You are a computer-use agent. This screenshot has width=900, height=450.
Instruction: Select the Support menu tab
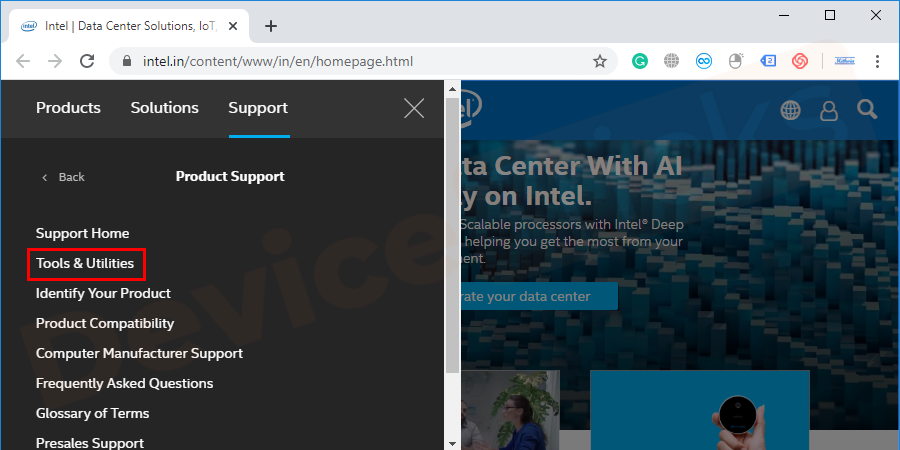258,108
